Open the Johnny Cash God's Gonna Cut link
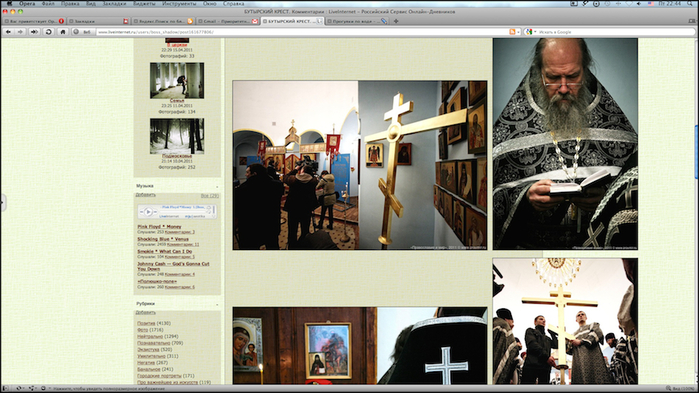 (x=173, y=266)
